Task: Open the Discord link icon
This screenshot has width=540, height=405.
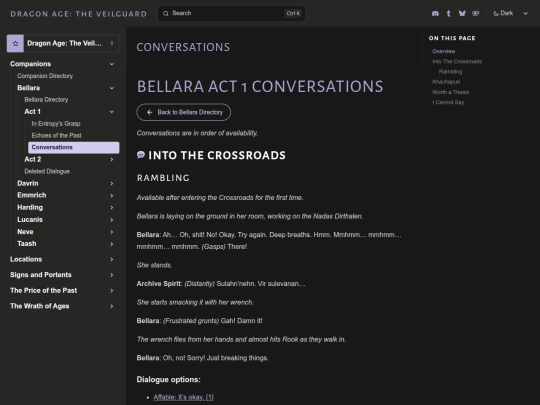Action: [x=435, y=13]
